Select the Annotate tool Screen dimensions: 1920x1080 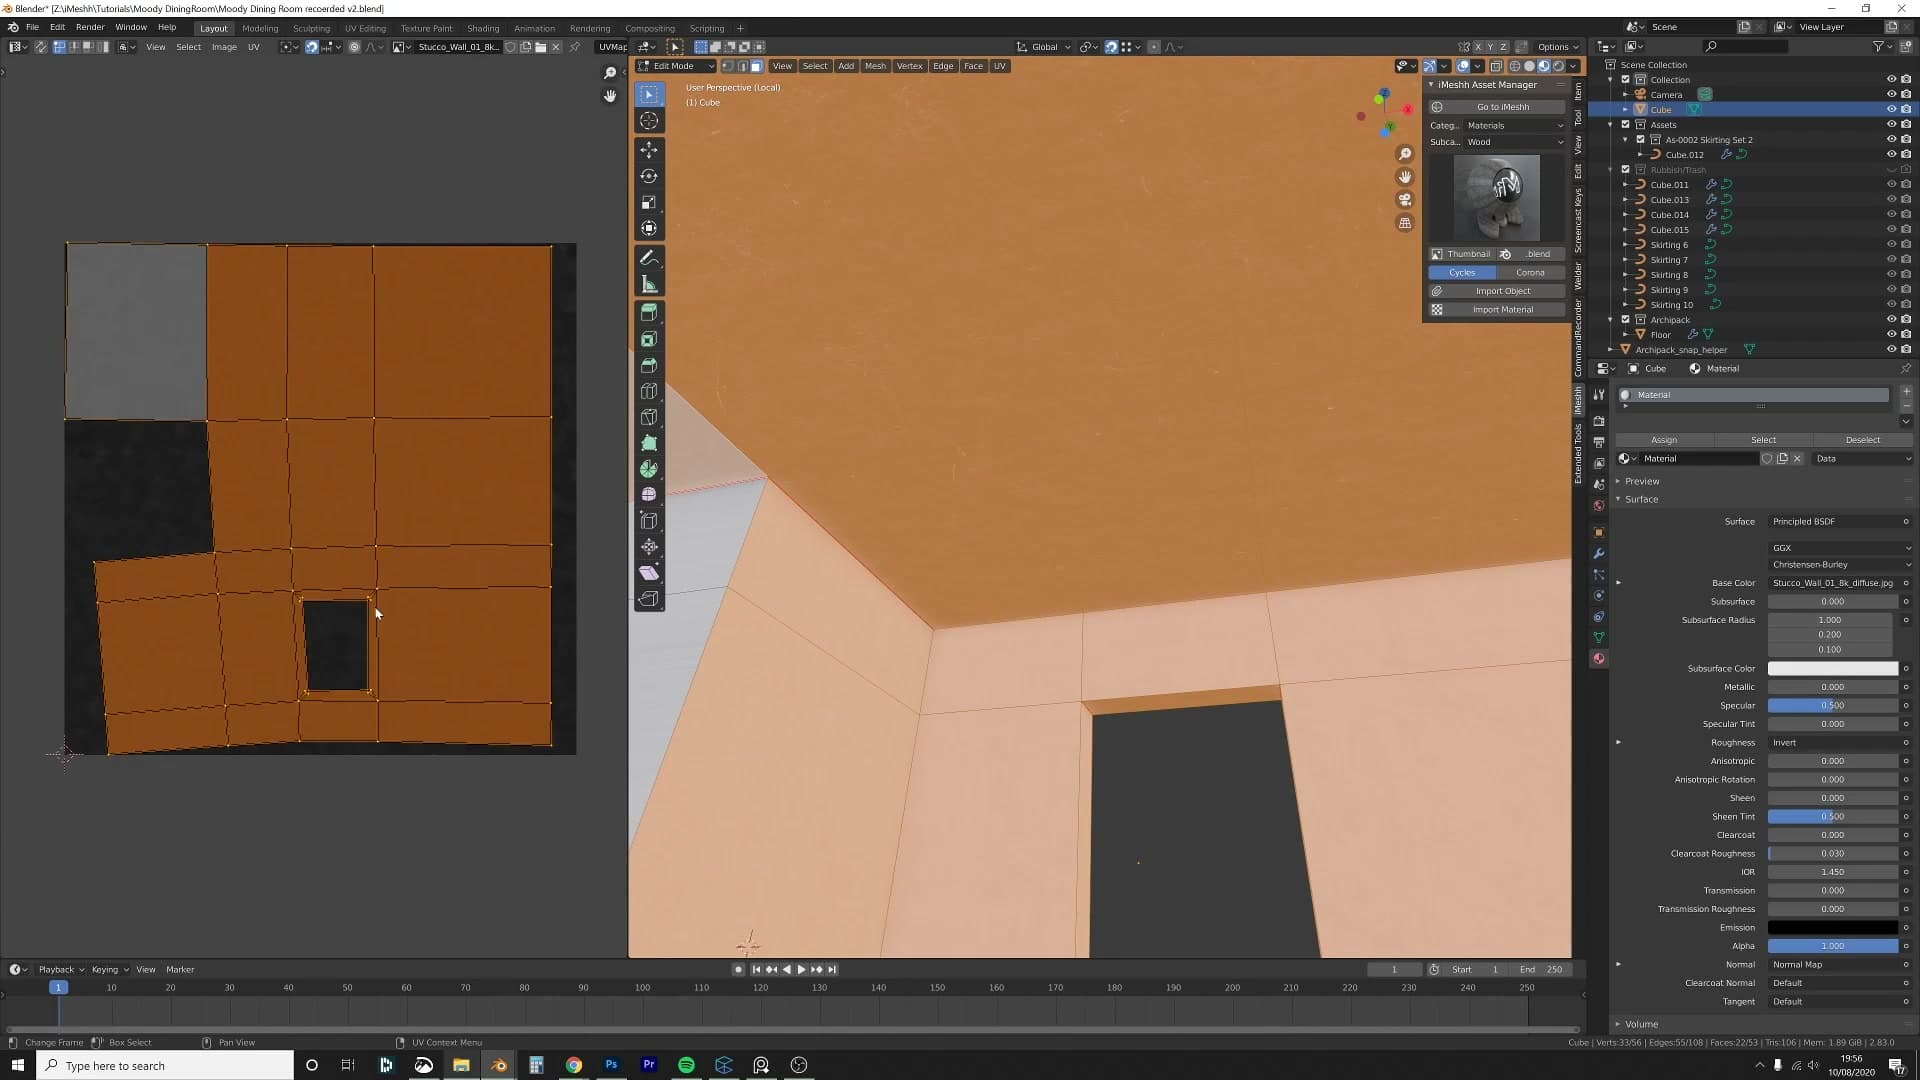point(649,258)
